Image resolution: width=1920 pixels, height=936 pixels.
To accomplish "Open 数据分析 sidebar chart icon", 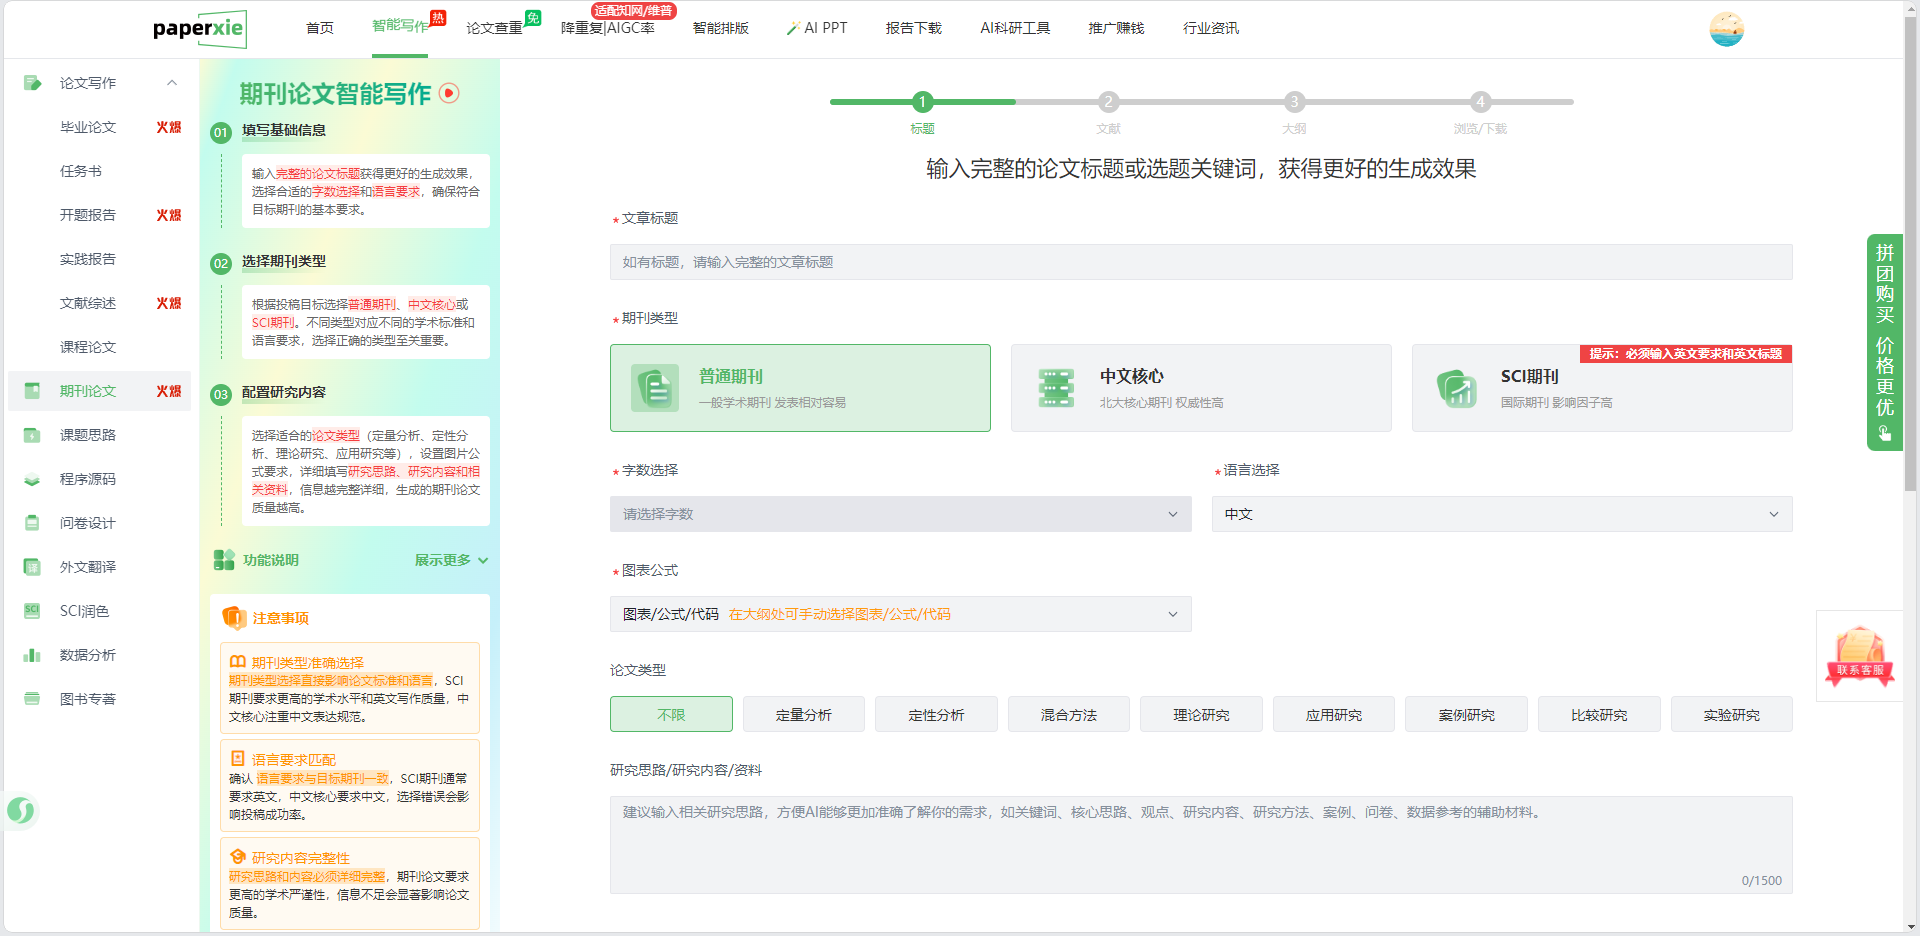I will pyautogui.click(x=32, y=655).
